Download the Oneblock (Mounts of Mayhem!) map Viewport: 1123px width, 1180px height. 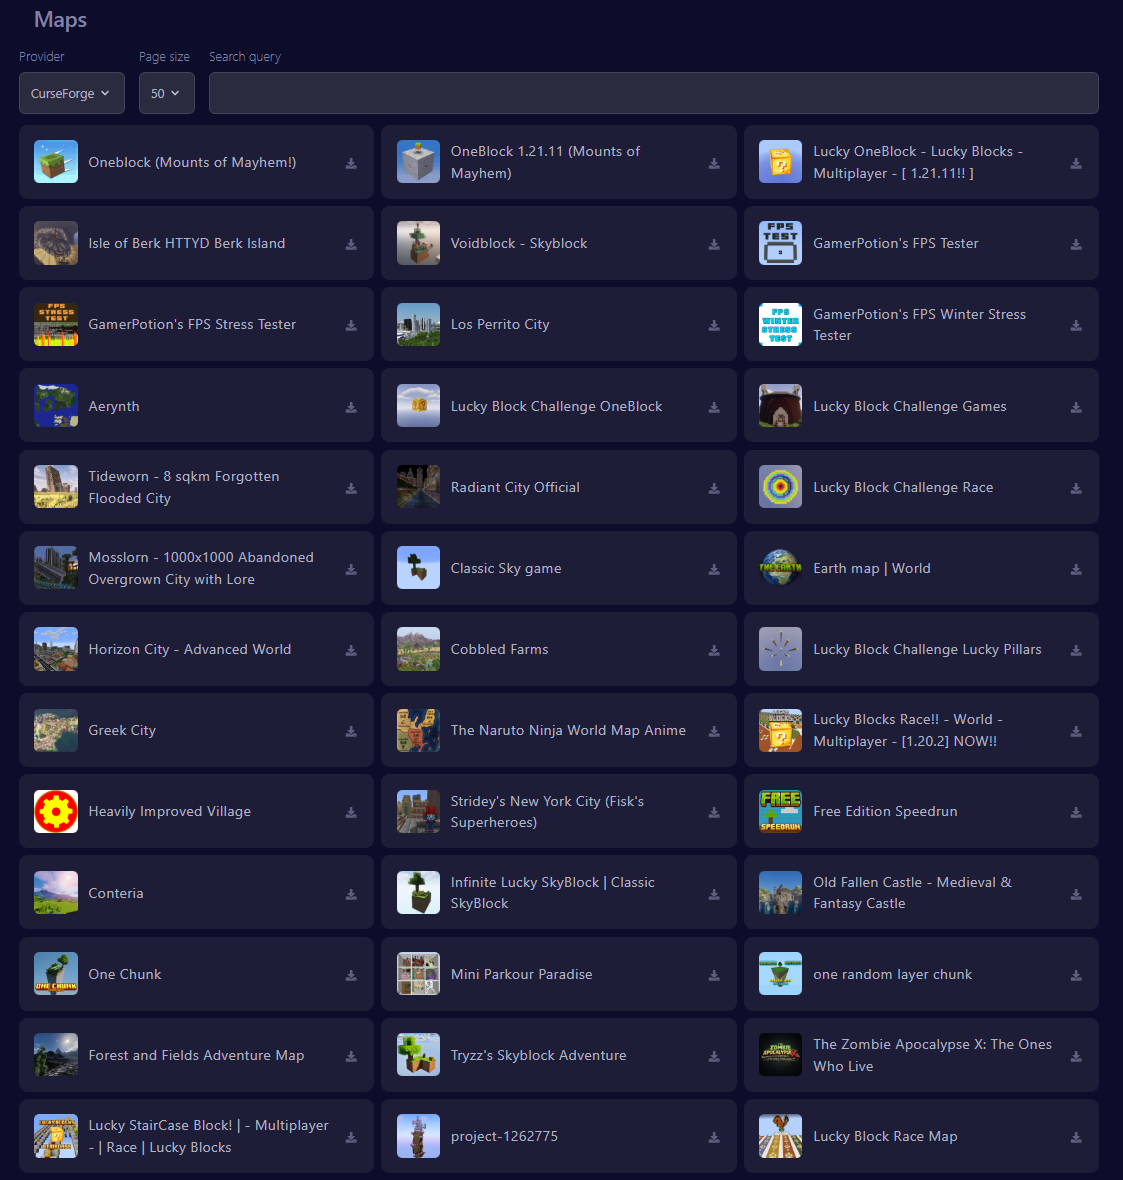(351, 163)
